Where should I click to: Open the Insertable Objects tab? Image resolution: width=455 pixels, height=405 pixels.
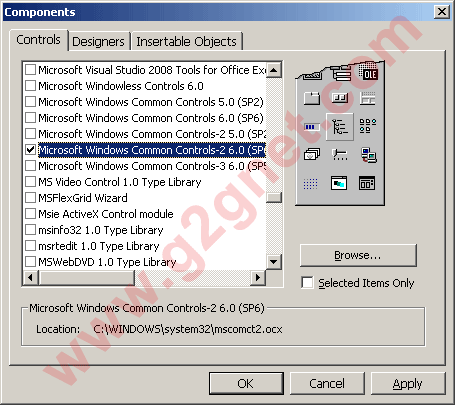[x=186, y=41]
